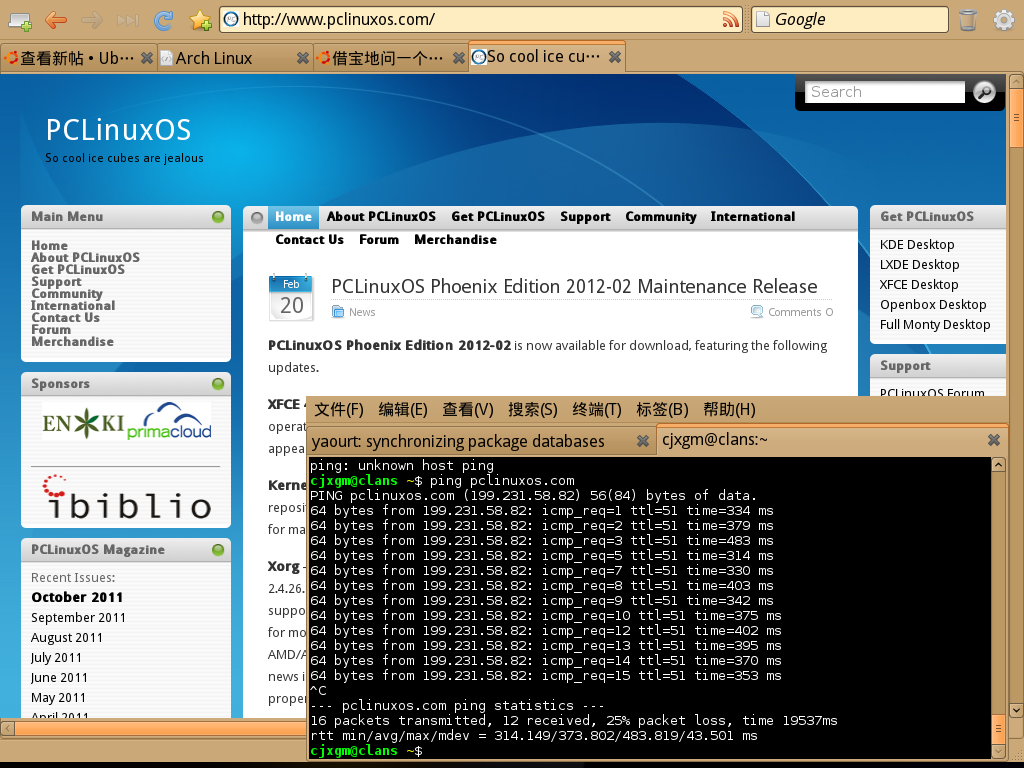The width and height of the screenshot is (1024, 768).
Task: Open Merchandise in the top navigation
Action: point(455,240)
